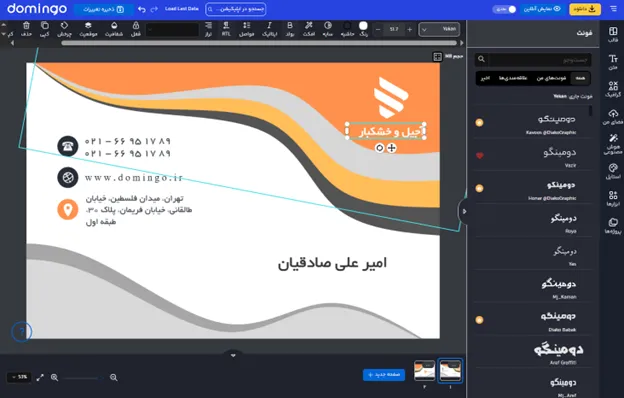Open the transparency (شفافیت) tool
Screen dimensions: 624x398
point(114,29)
